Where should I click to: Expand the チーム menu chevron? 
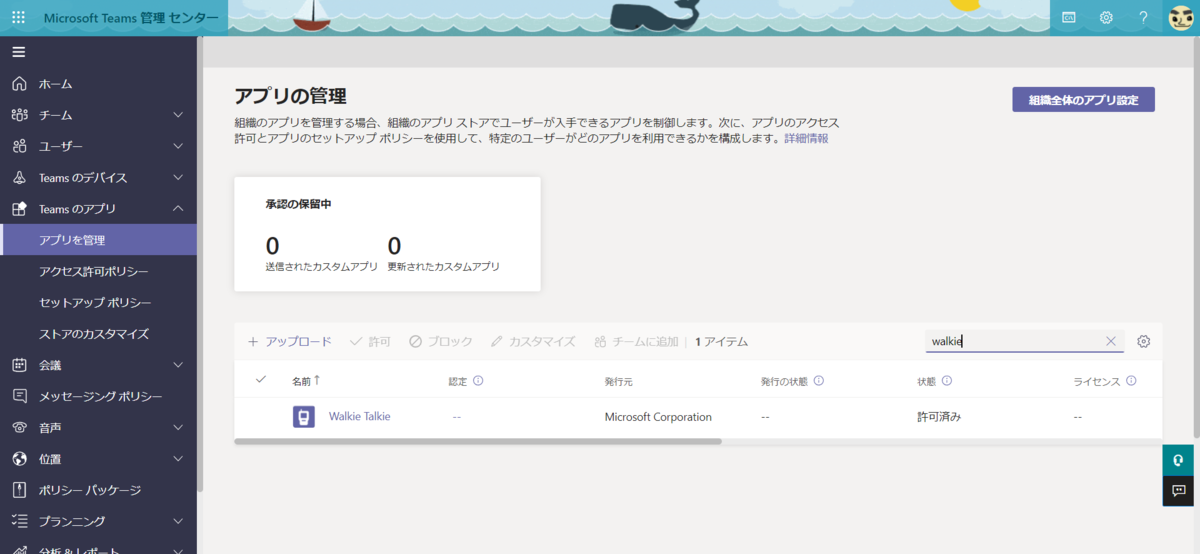178,115
